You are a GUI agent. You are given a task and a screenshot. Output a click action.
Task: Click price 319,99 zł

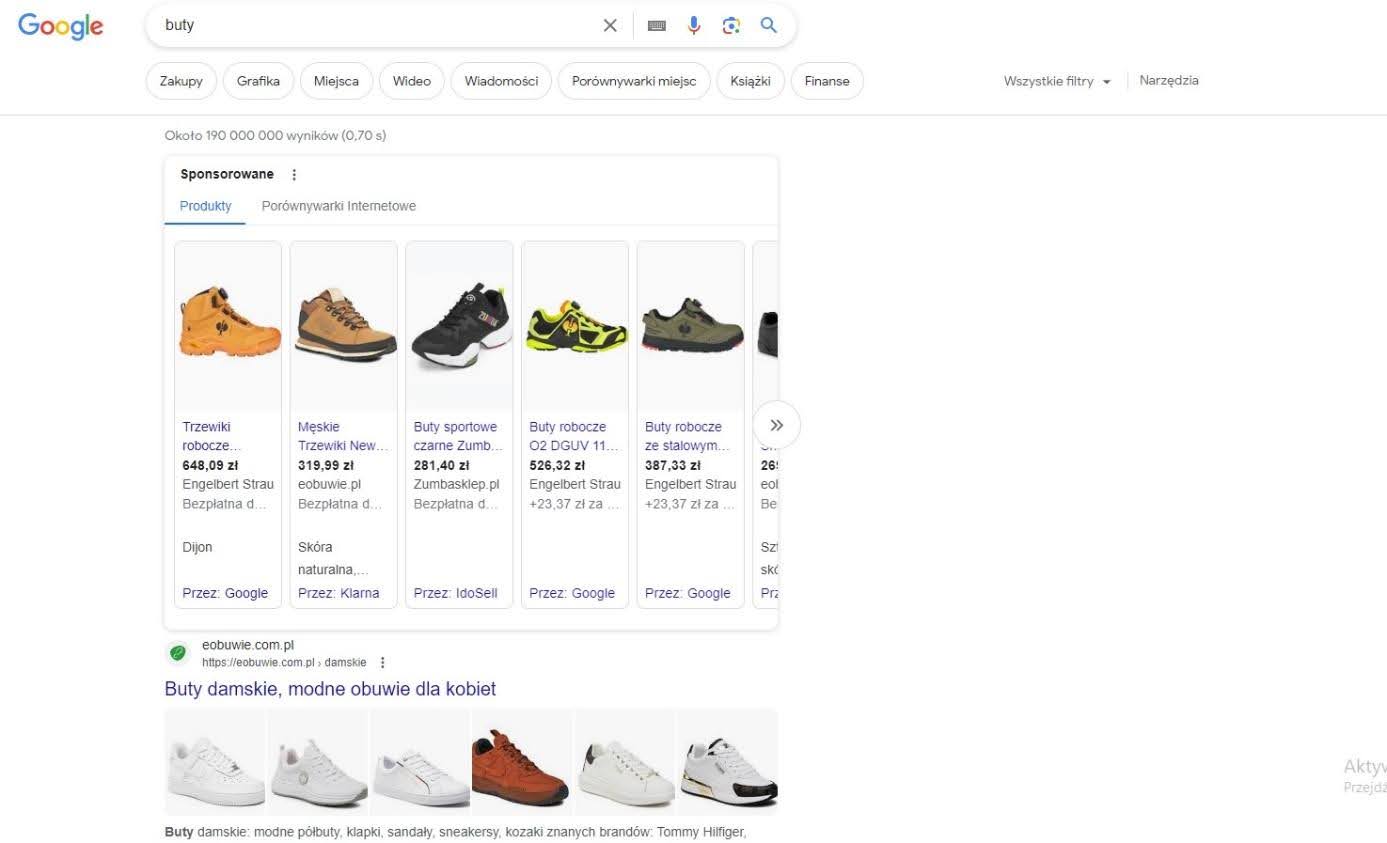(x=326, y=465)
